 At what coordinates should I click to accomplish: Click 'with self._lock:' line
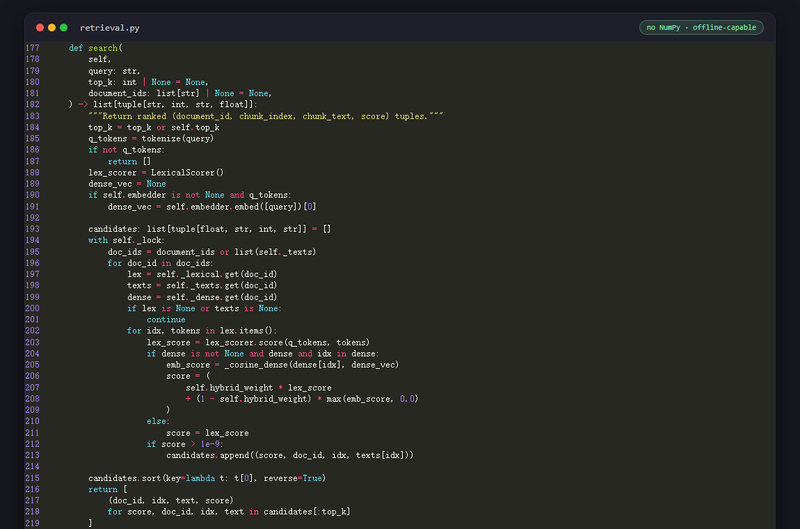[x=126, y=241]
